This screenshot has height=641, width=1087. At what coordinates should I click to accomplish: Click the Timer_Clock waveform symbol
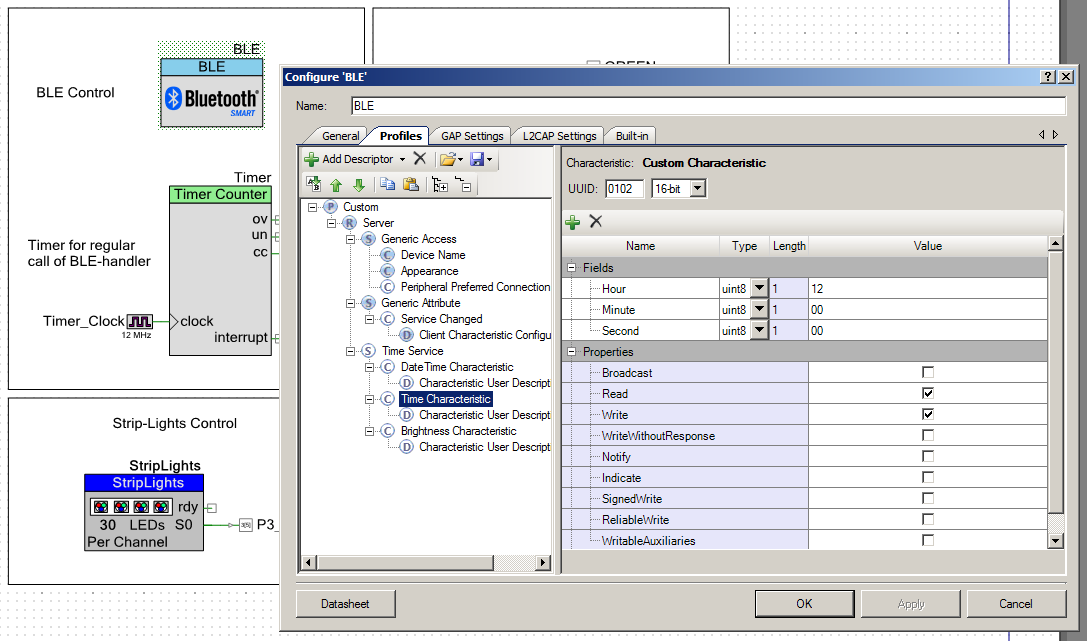(139, 322)
